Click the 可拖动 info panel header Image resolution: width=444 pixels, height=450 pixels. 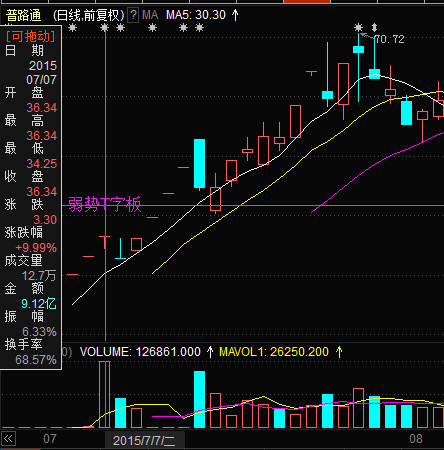pos(31,36)
